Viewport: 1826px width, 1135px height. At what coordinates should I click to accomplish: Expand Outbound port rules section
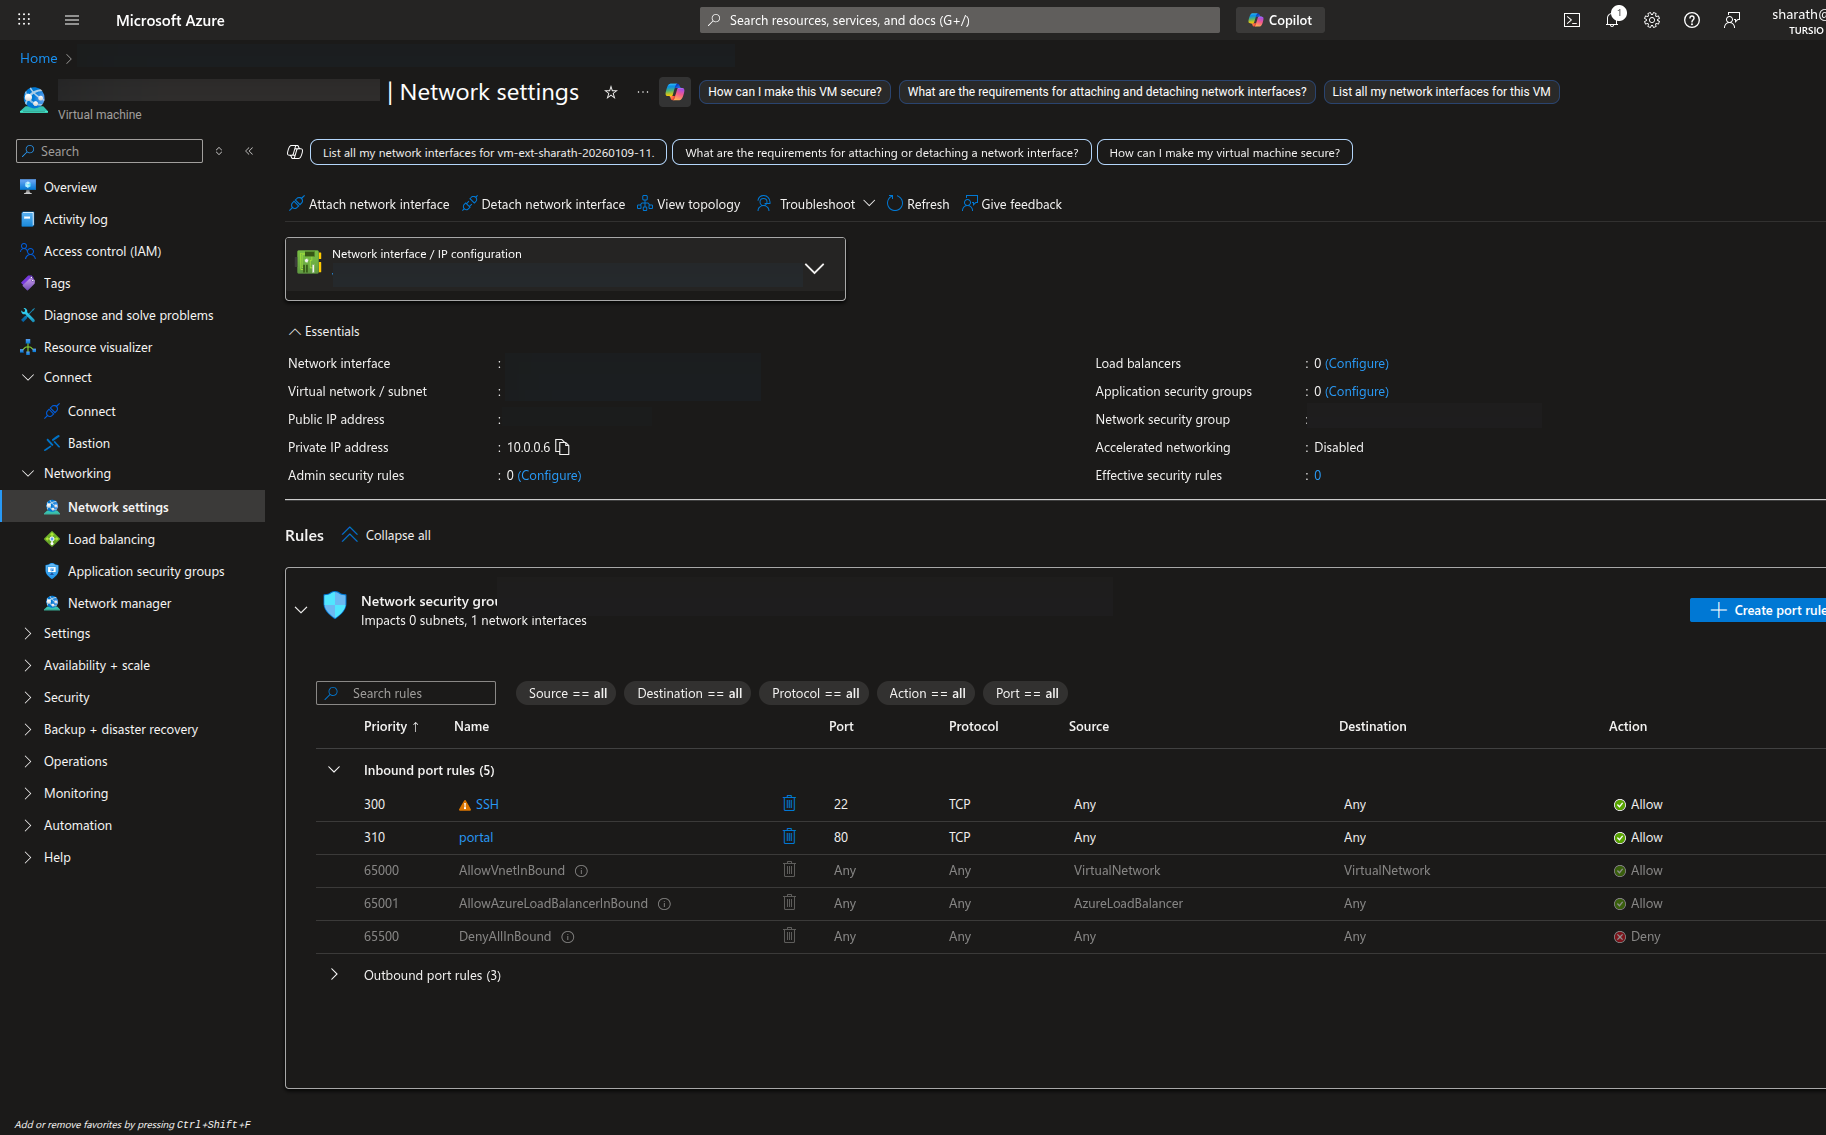pyautogui.click(x=334, y=975)
